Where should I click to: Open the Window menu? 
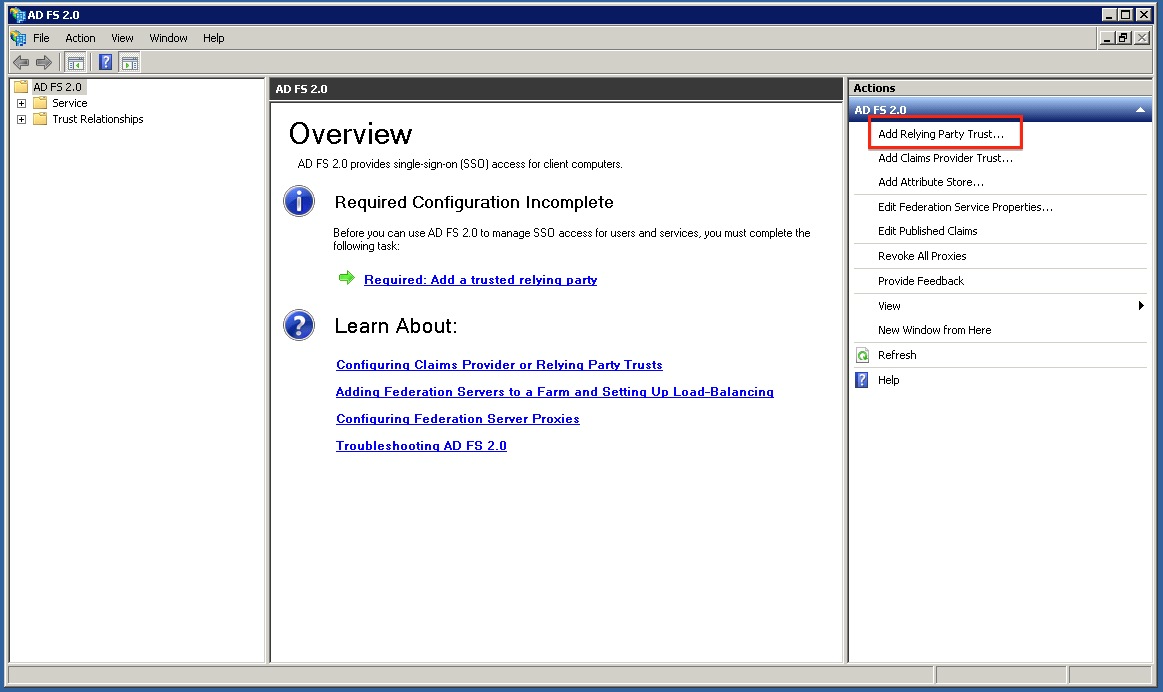click(167, 37)
